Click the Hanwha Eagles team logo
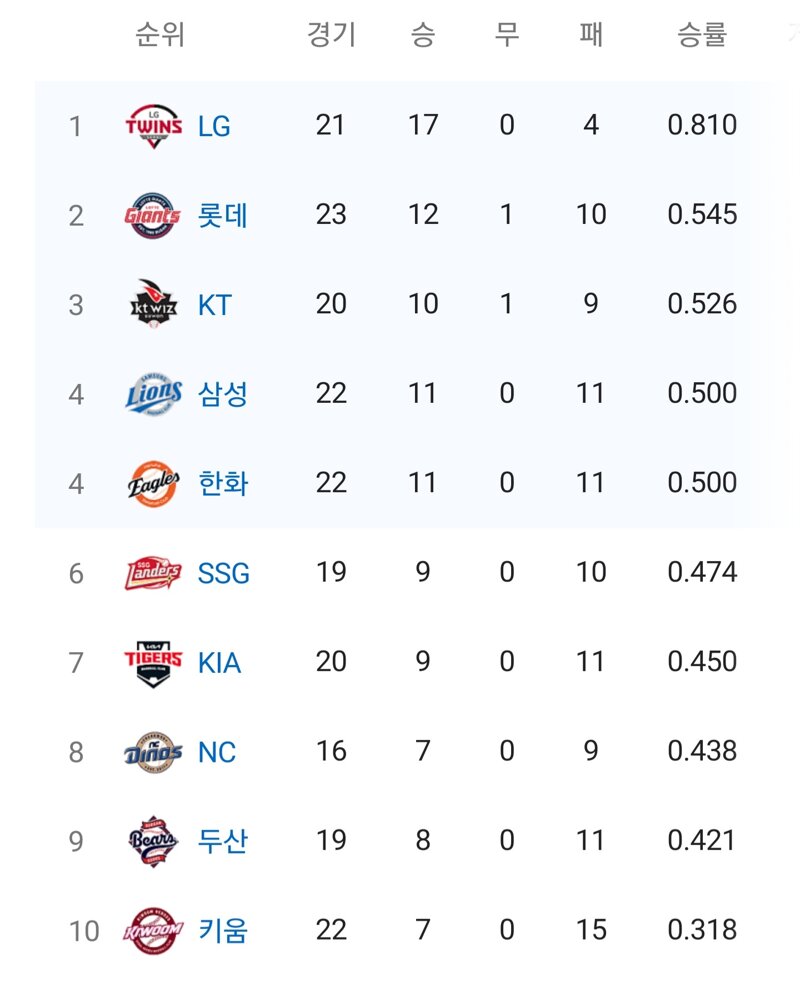This screenshot has width=800, height=999. 154,483
